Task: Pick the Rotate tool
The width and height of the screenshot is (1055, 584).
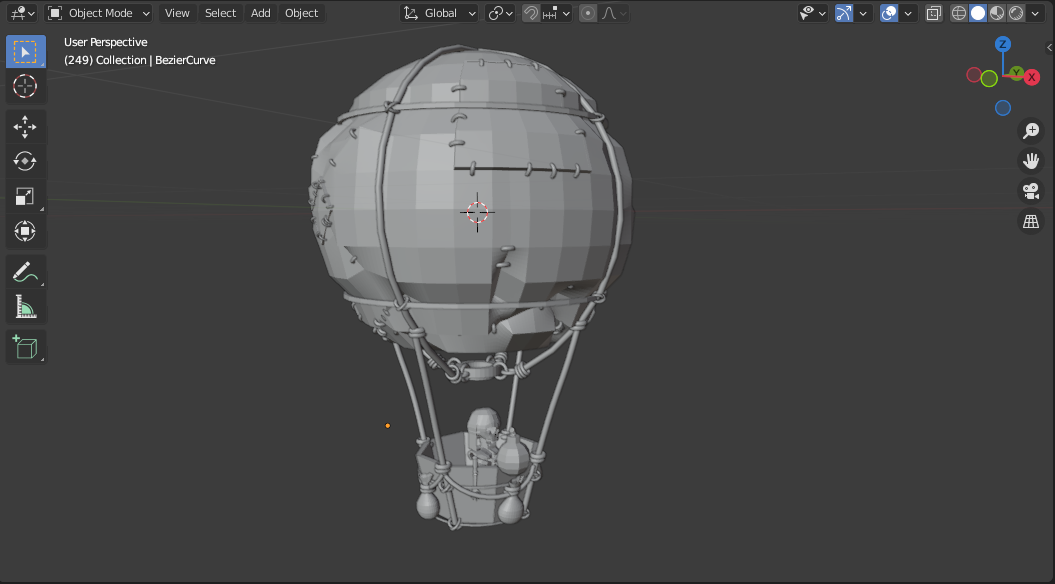Action: [26, 161]
